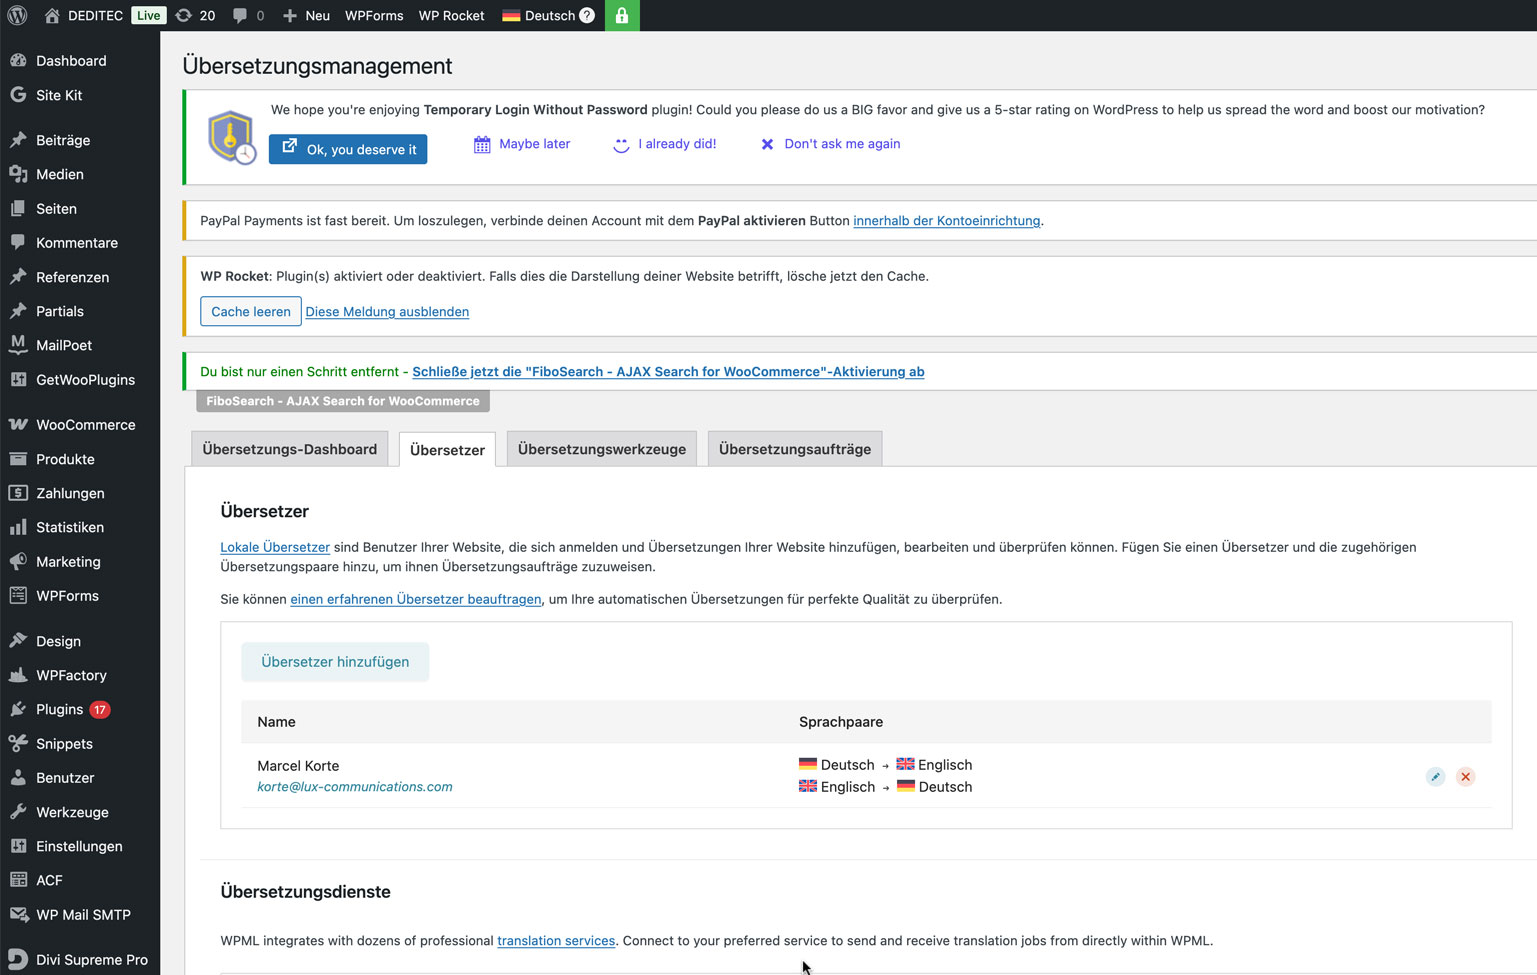
Task: Click the Marketing megaphone icon
Action: tap(18, 561)
